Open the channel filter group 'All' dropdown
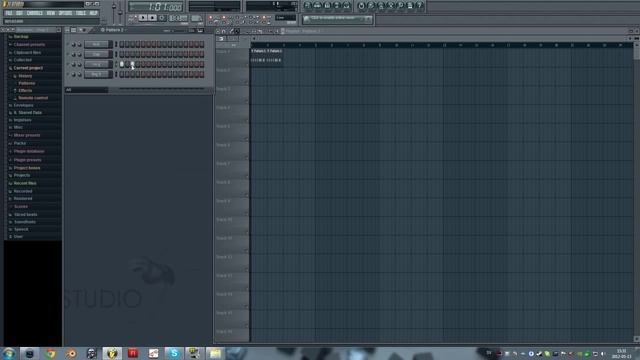 point(86,90)
